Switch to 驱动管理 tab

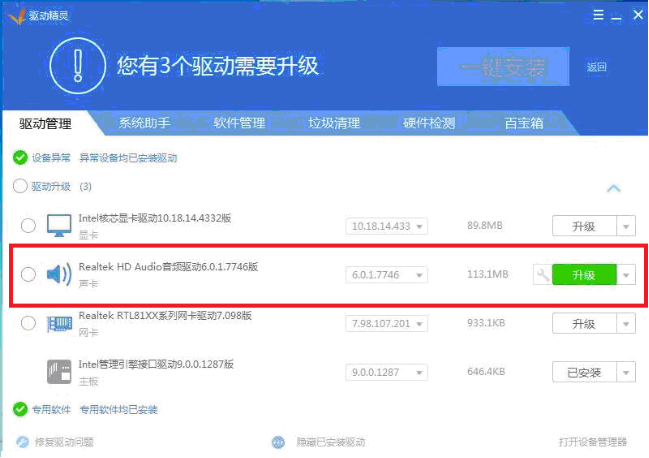tap(46, 123)
